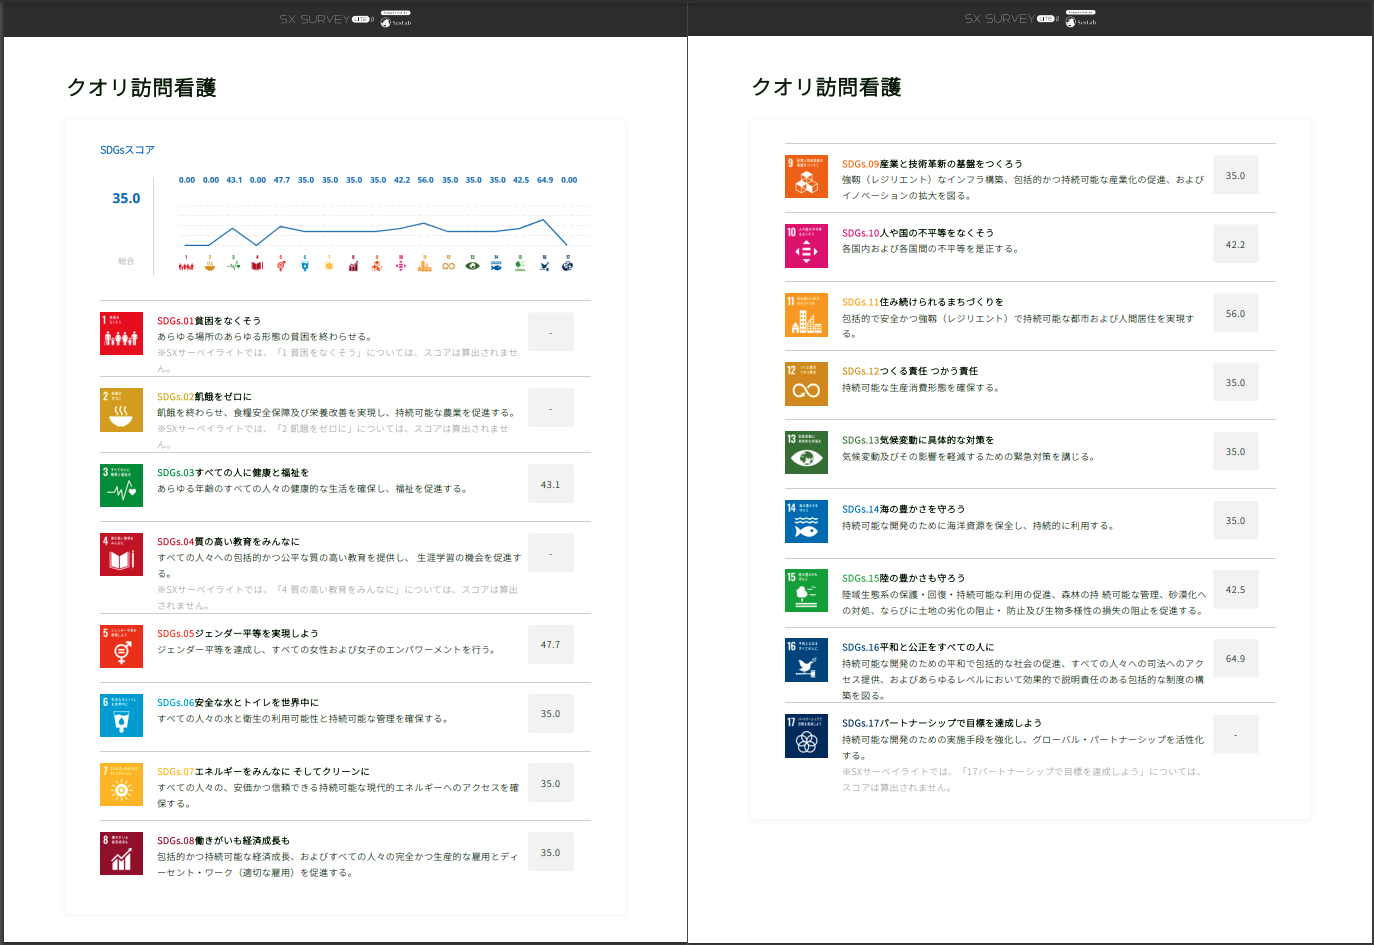
Task: Click the large SDG 1 No Poverty icon
Action: [121, 334]
